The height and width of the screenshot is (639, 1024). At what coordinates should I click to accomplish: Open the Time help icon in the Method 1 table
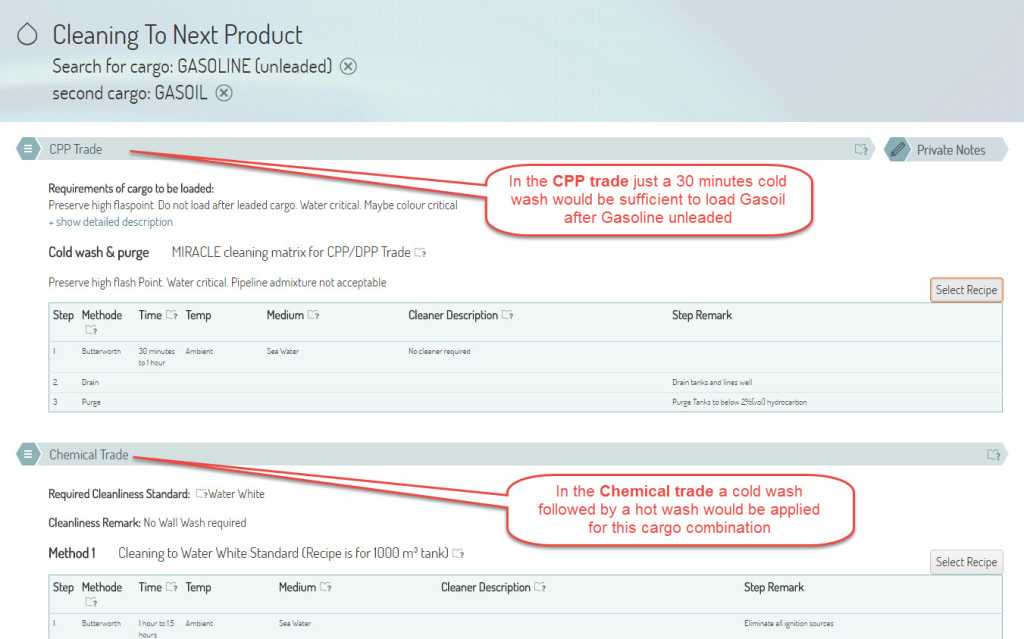click(x=171, y=587)
